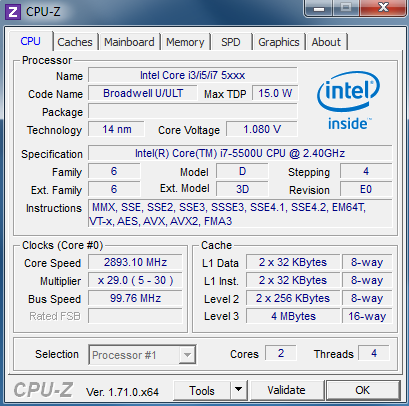Click the Validate button

click(x=286, y=390)
